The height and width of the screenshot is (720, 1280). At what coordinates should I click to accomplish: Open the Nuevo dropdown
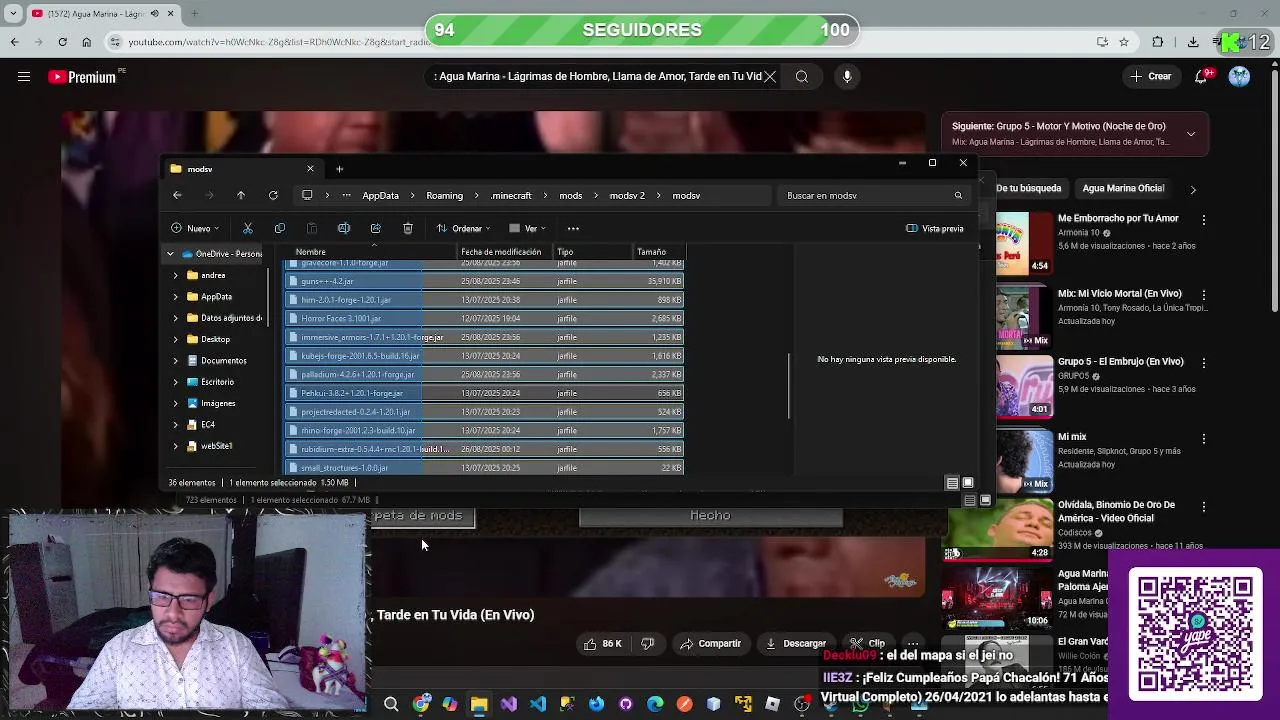tap(195, 228)
